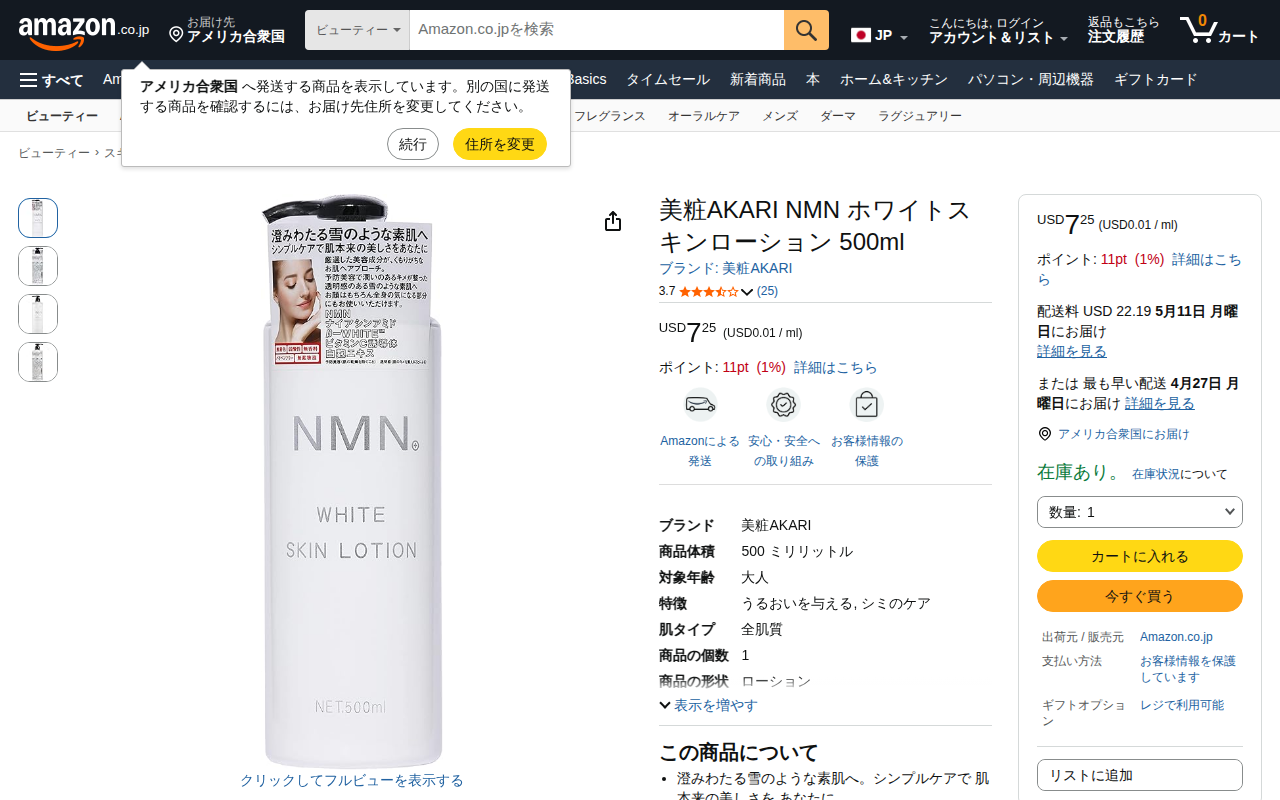The image size is (1280, 800).
Task: Click the Amazonによる発送 delivery truck icon
Action: click(700, 405)
